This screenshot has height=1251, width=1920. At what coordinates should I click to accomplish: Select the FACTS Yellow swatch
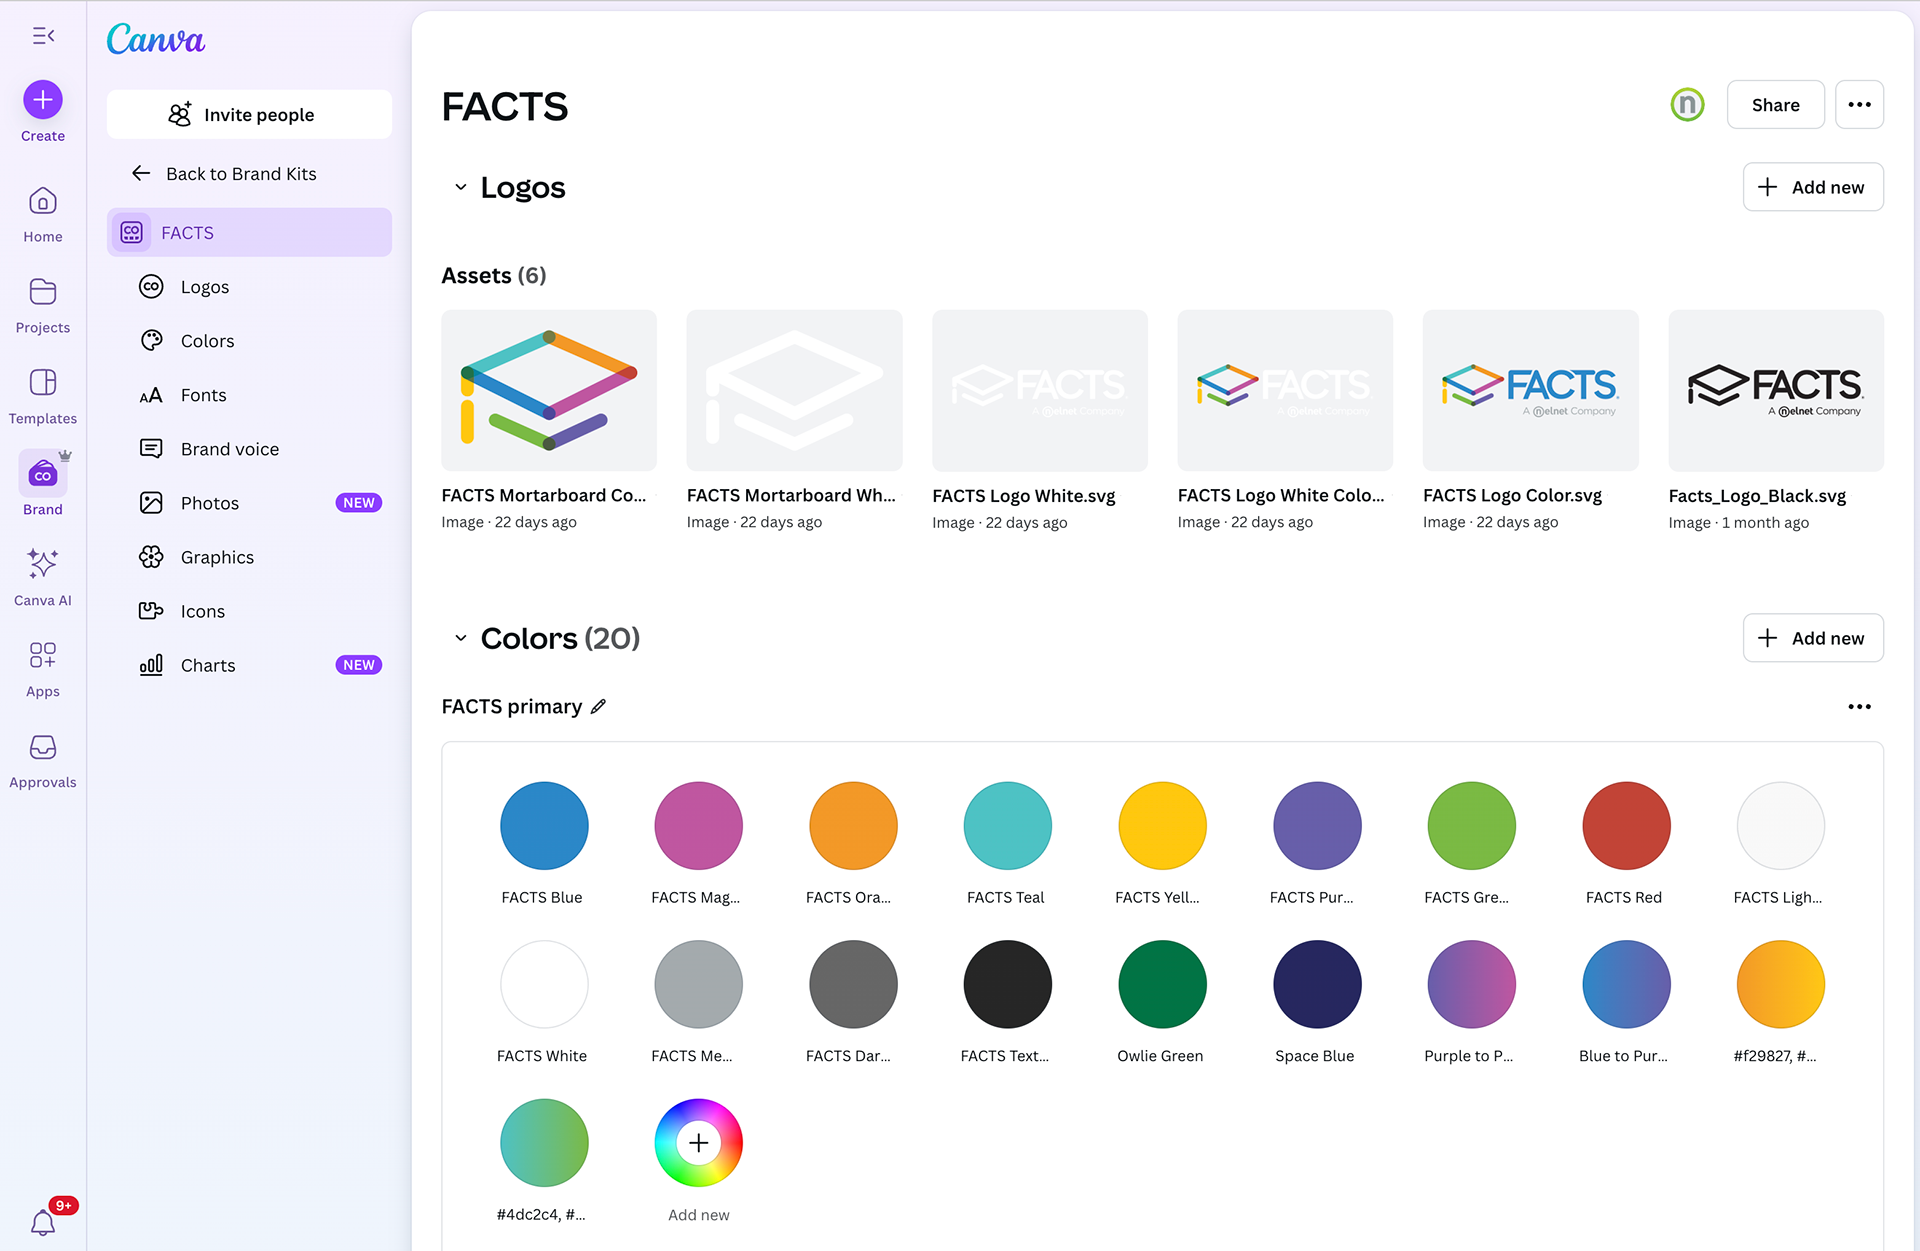pyautogui.click(x=1162, y=826)
